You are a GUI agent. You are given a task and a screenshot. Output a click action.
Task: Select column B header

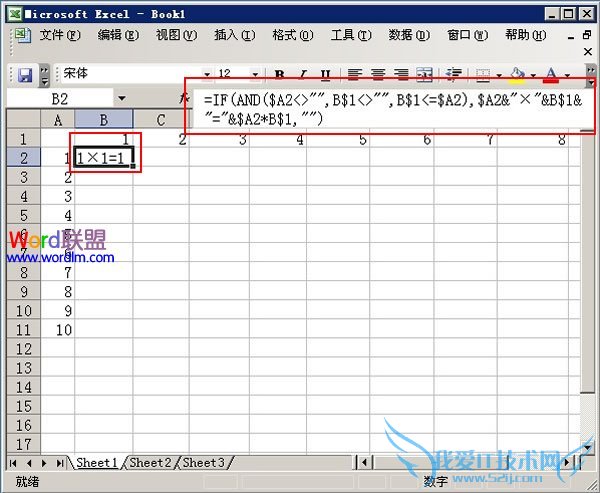104,119
